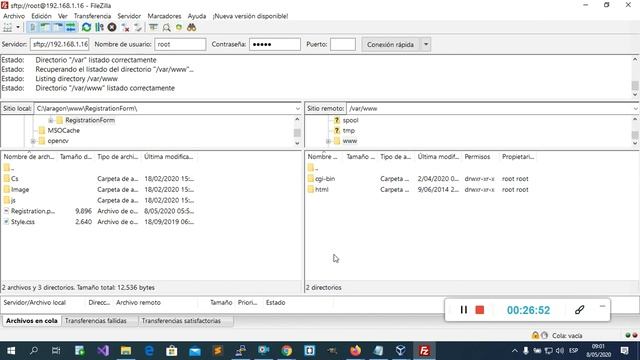Expand the RegistrationForm tree node

(x=51, y=120)
